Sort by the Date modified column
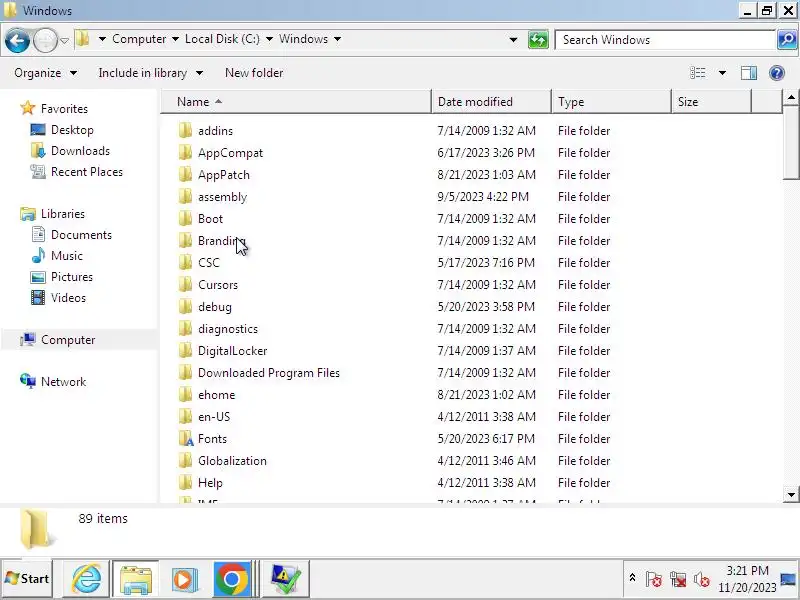Viewport: 800px width, 600px height. [491, 102]
